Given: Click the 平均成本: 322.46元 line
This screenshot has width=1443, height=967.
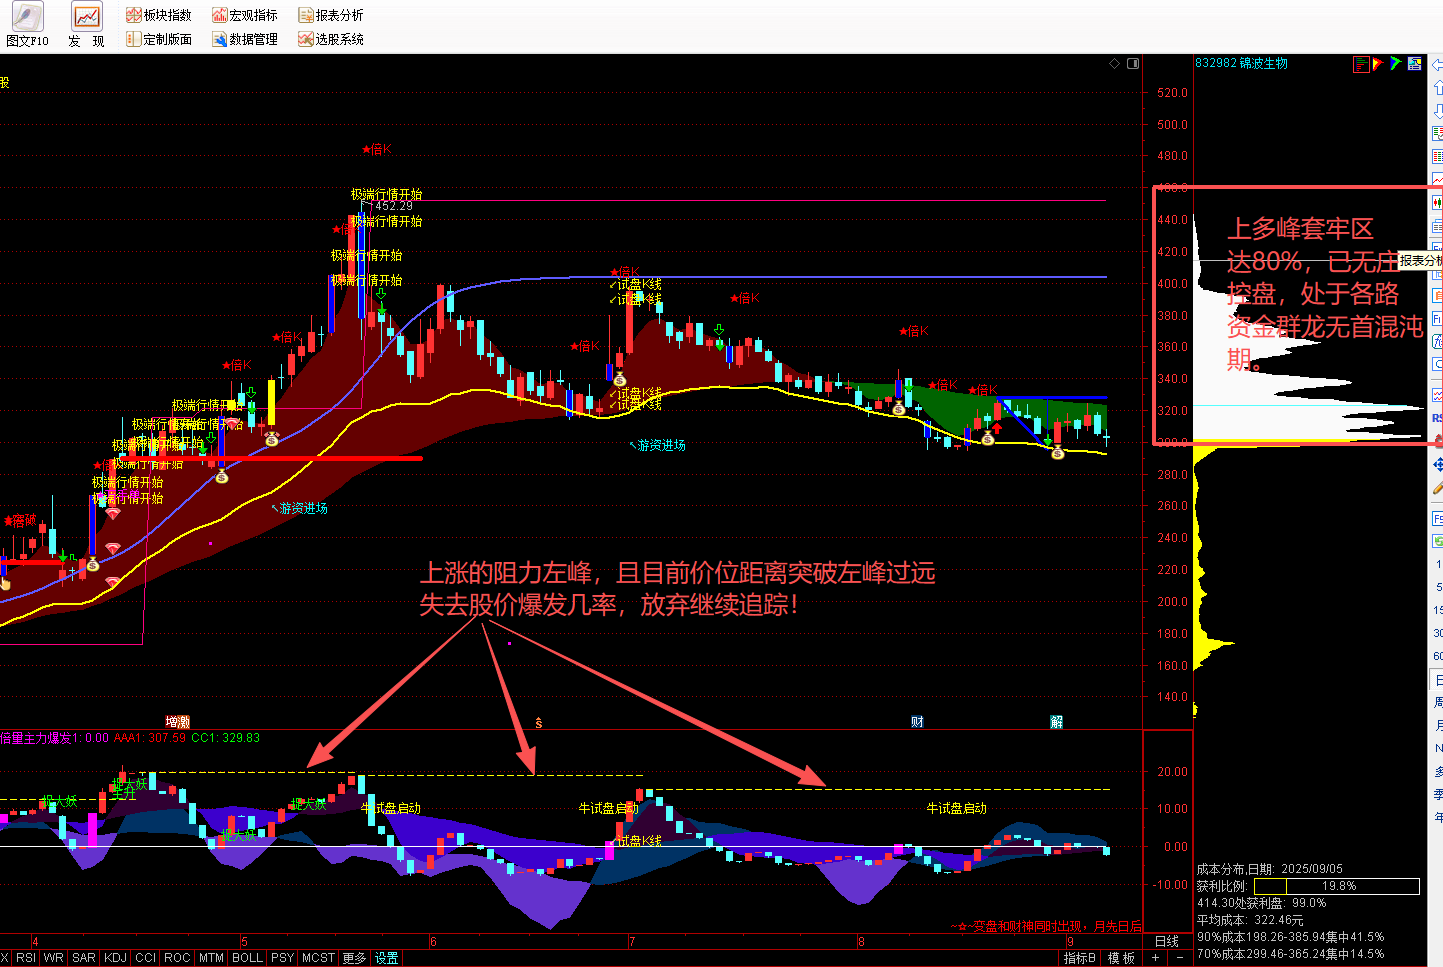Looking at the screenshot, I should pyautogui.click(x=1250, y=920).
